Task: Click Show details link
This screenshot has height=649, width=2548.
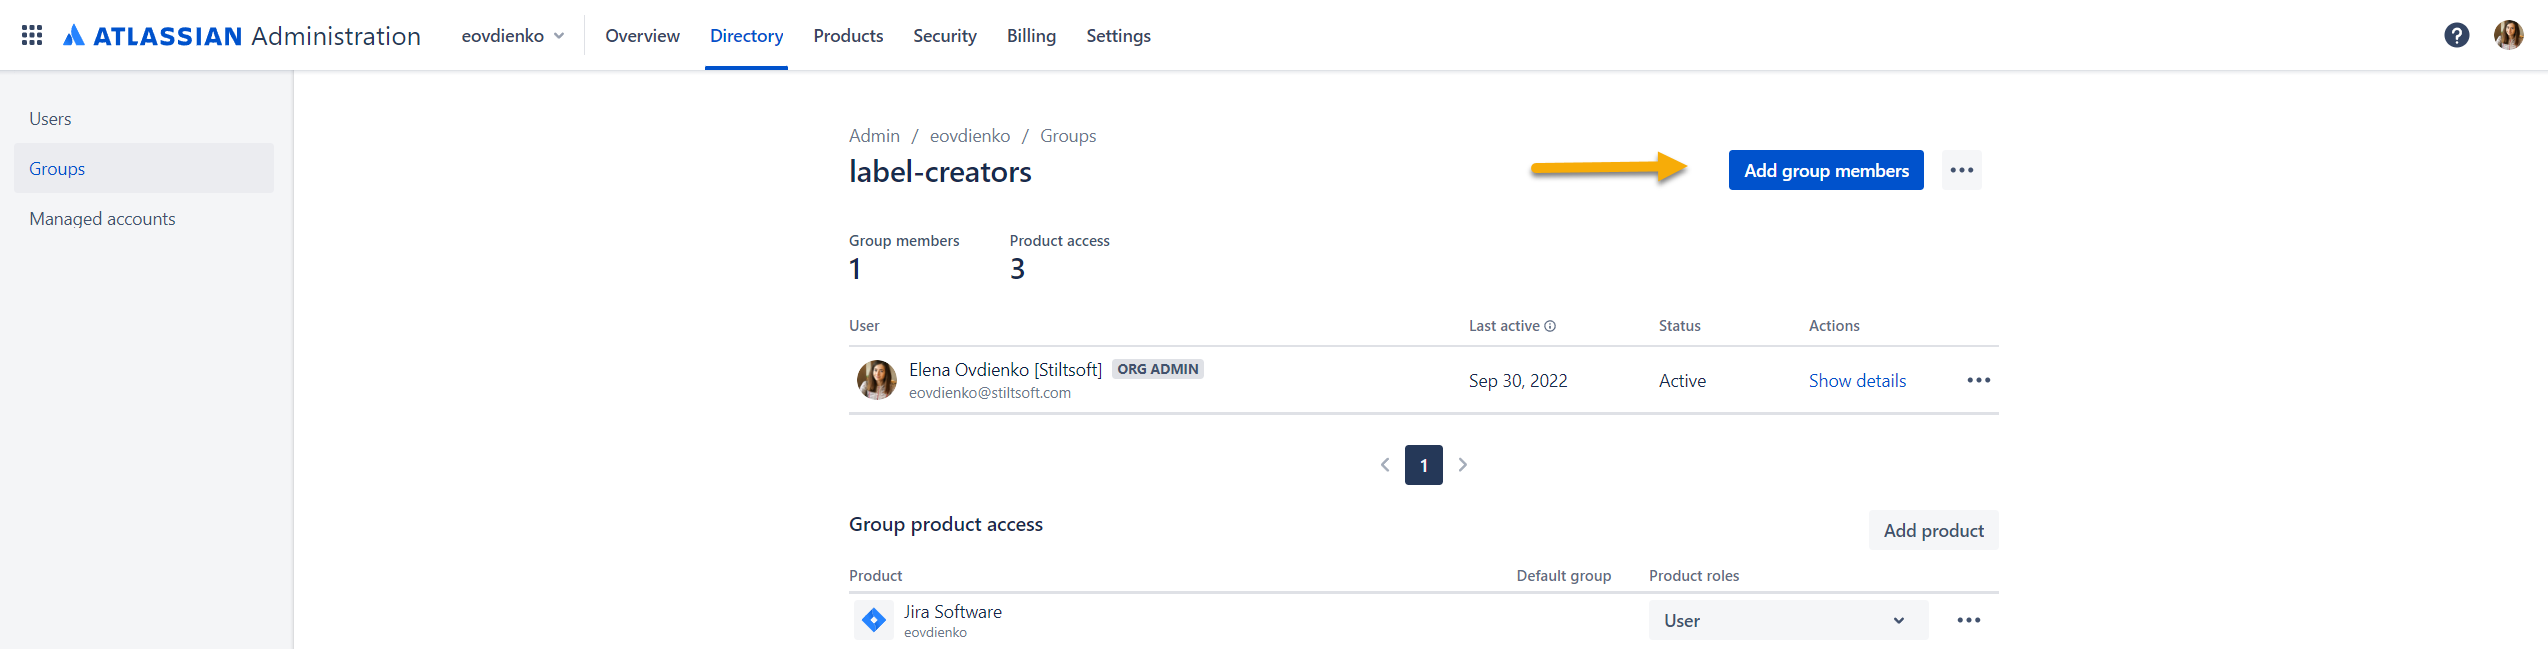Action: [x=1857, y=381]
